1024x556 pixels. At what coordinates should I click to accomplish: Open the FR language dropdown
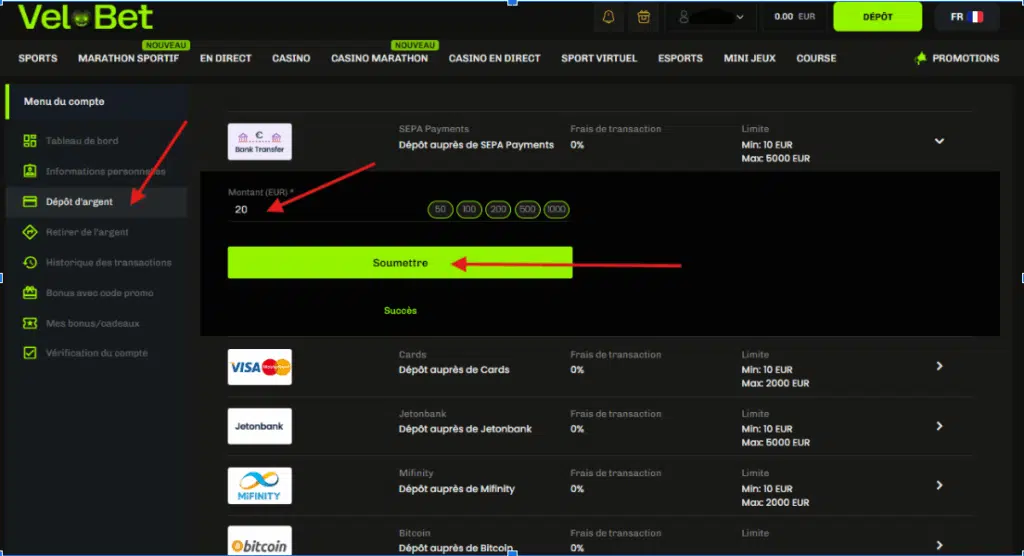point(966,17)
